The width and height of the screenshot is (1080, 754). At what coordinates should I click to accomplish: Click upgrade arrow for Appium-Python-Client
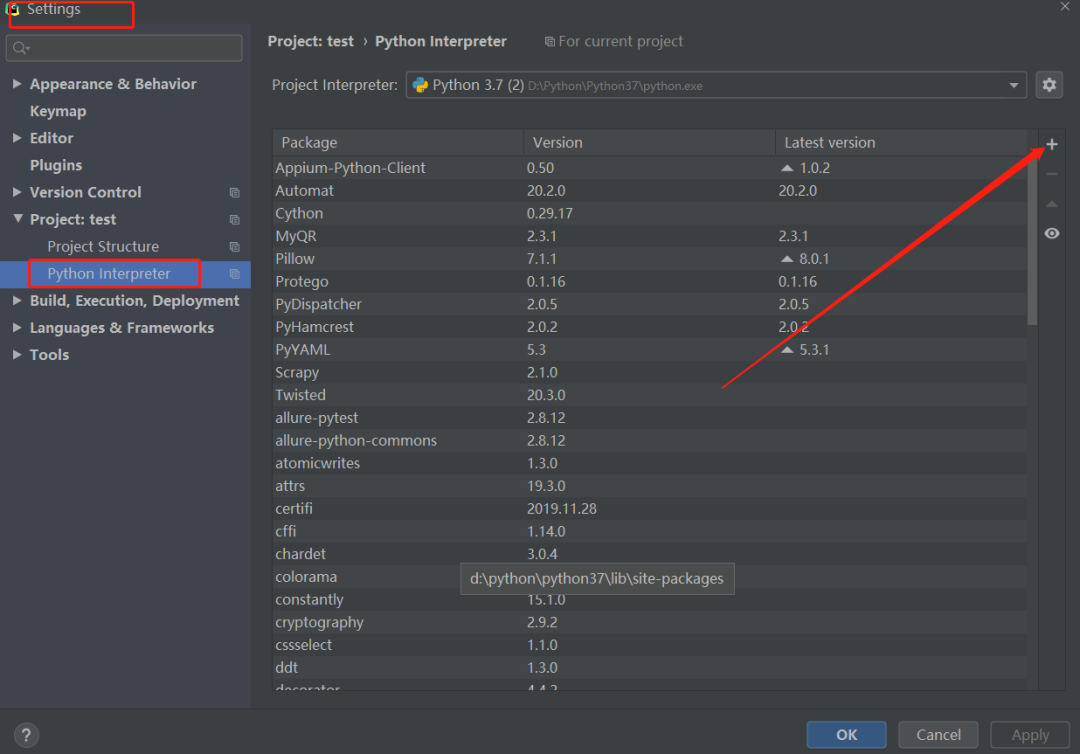coord(787,168)
